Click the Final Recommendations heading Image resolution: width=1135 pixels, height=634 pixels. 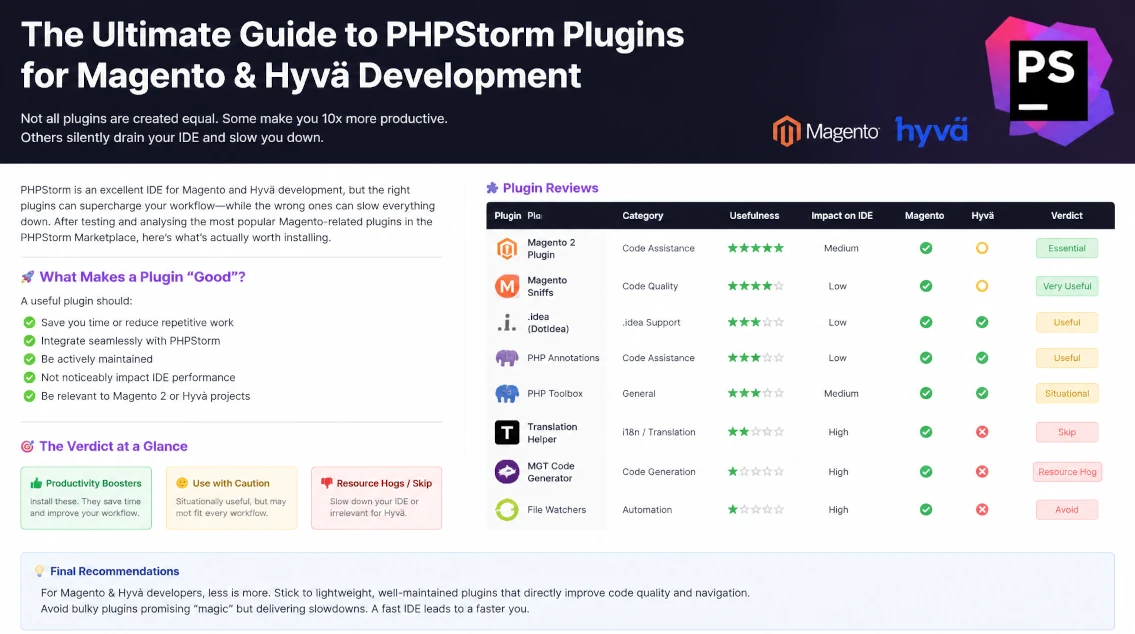114,571
